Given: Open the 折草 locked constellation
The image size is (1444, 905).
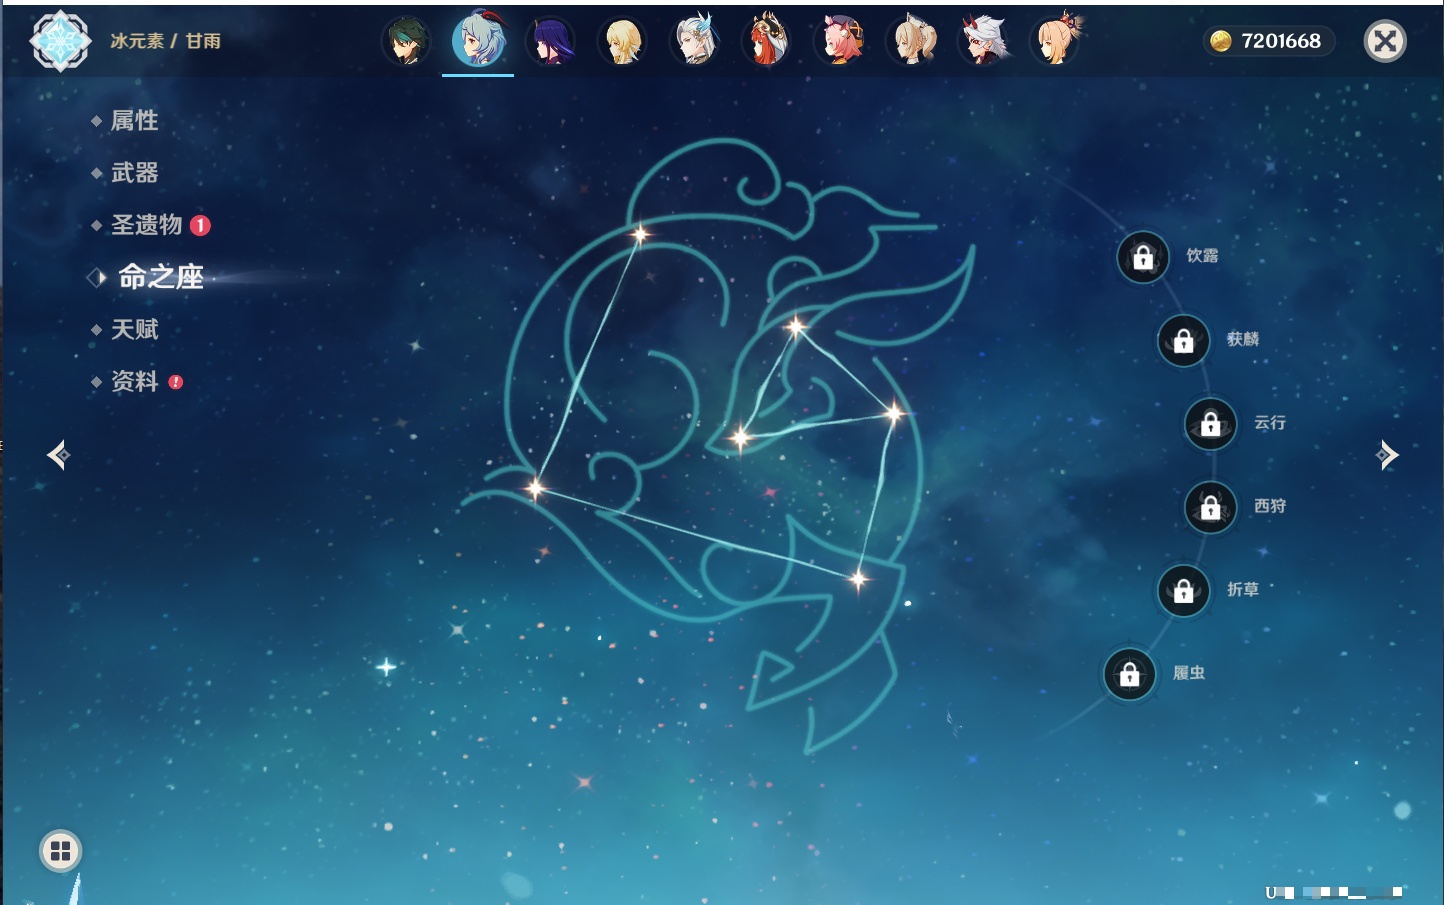Looking at the screenshot, I should (1183, 591).
